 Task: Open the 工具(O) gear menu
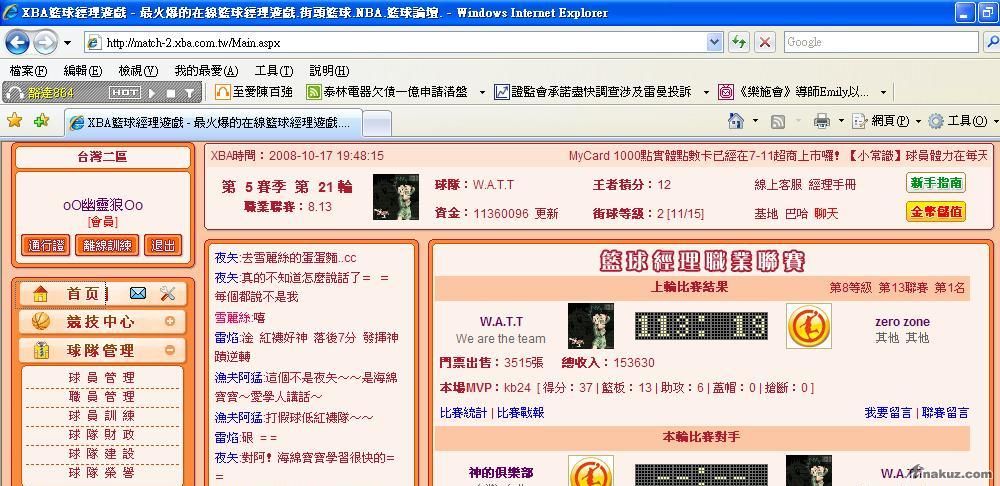coord(962,121)
